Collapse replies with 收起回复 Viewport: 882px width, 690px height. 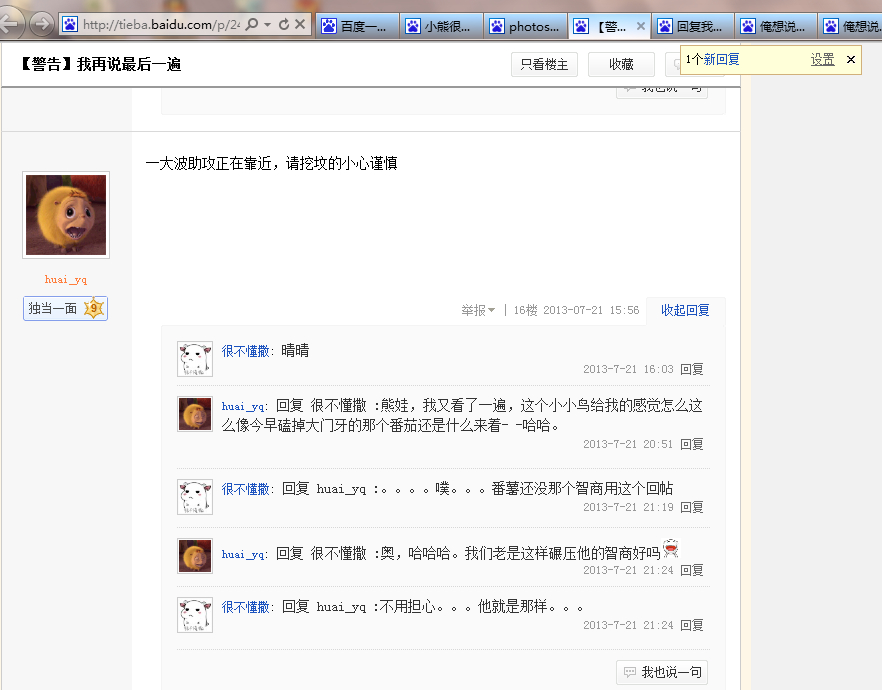point(685,310)
